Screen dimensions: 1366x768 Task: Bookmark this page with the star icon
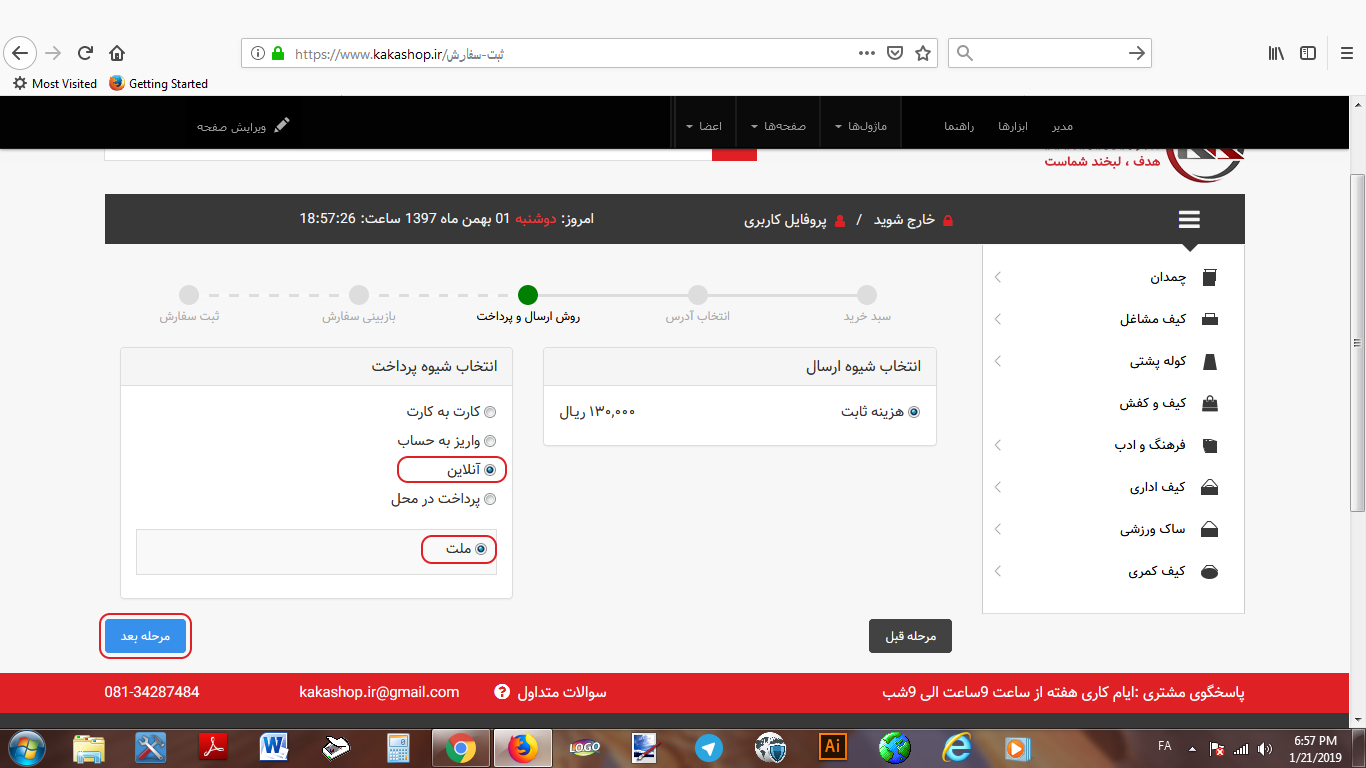tap(923, 53)
